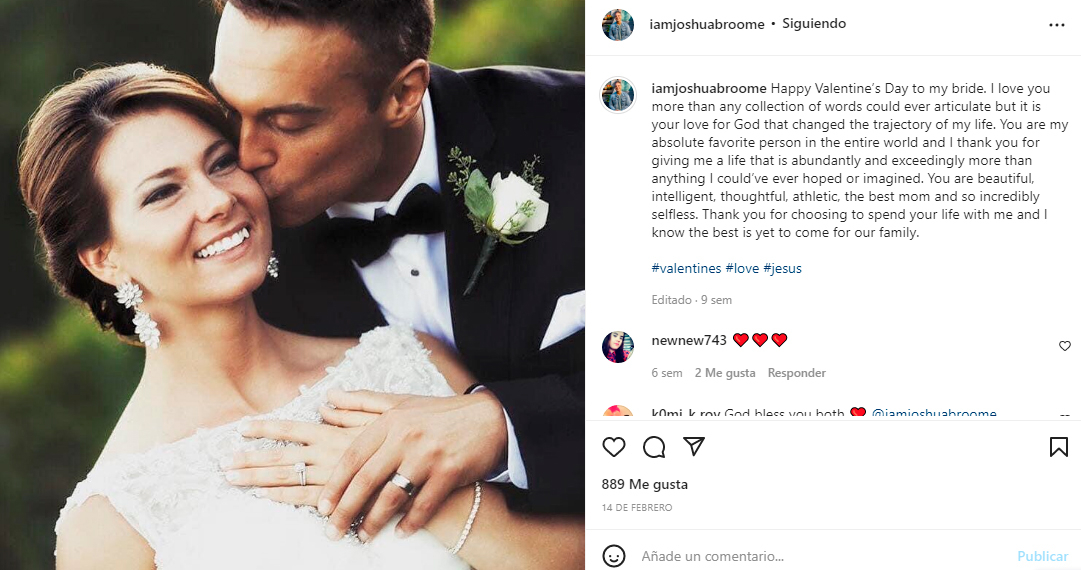Open the #valentines hashtag
The height and width of the screenshot is (570, 1081).
click(686, 268)
